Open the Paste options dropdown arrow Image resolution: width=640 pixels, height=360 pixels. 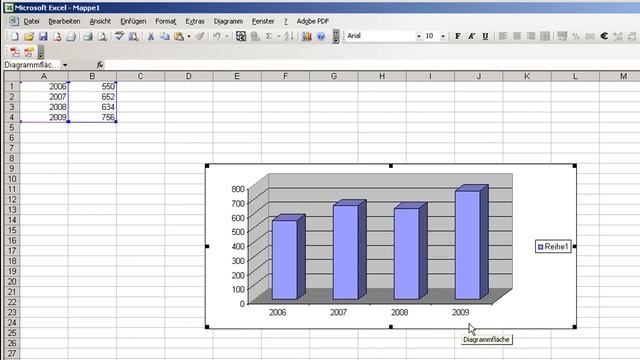(x=189, y=36)
